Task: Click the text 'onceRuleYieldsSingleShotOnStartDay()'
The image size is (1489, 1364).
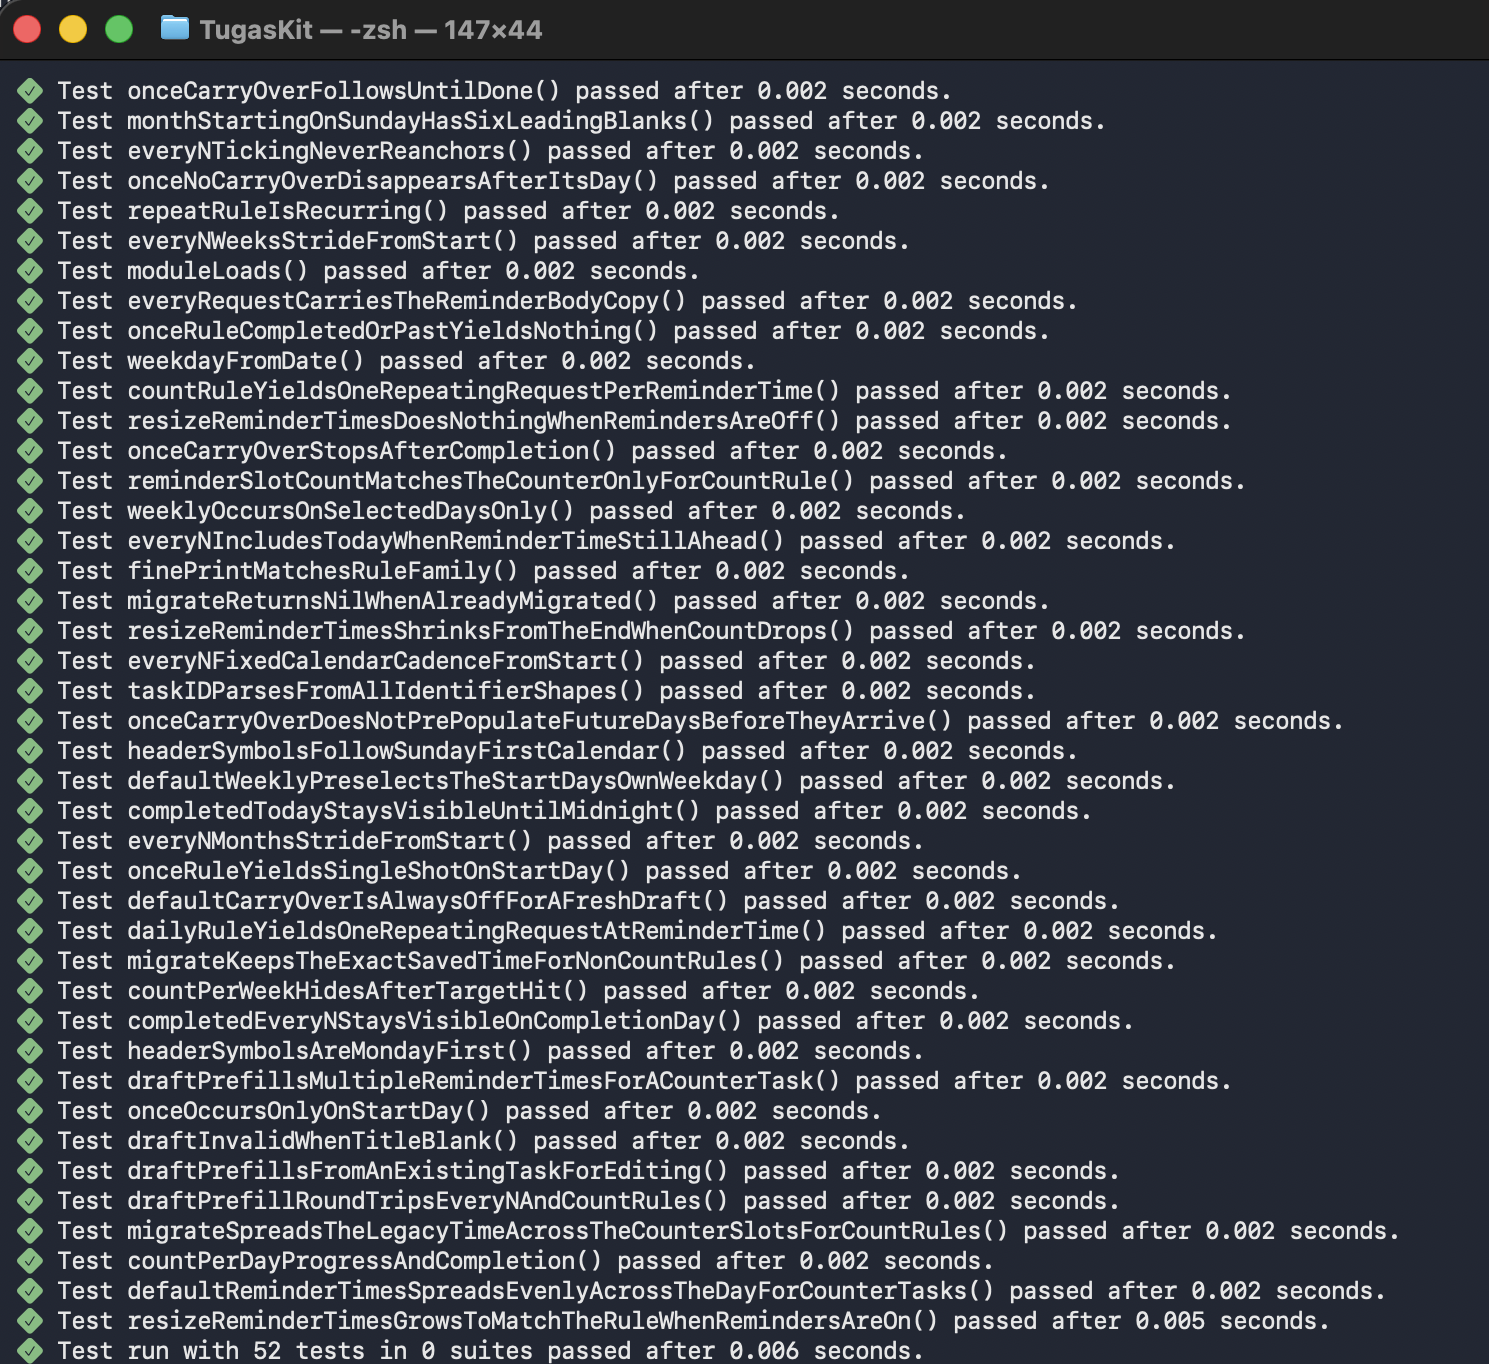Action: click(x=379, y=871)
